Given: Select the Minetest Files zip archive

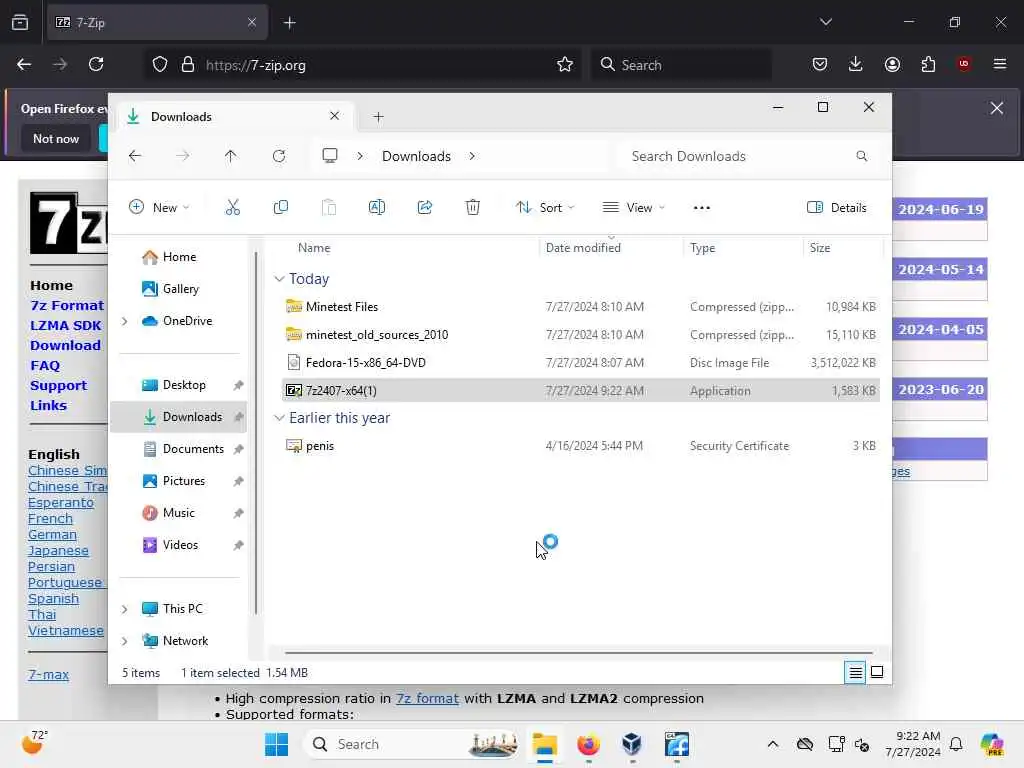Looking at the screenshot, I should 581,306.
